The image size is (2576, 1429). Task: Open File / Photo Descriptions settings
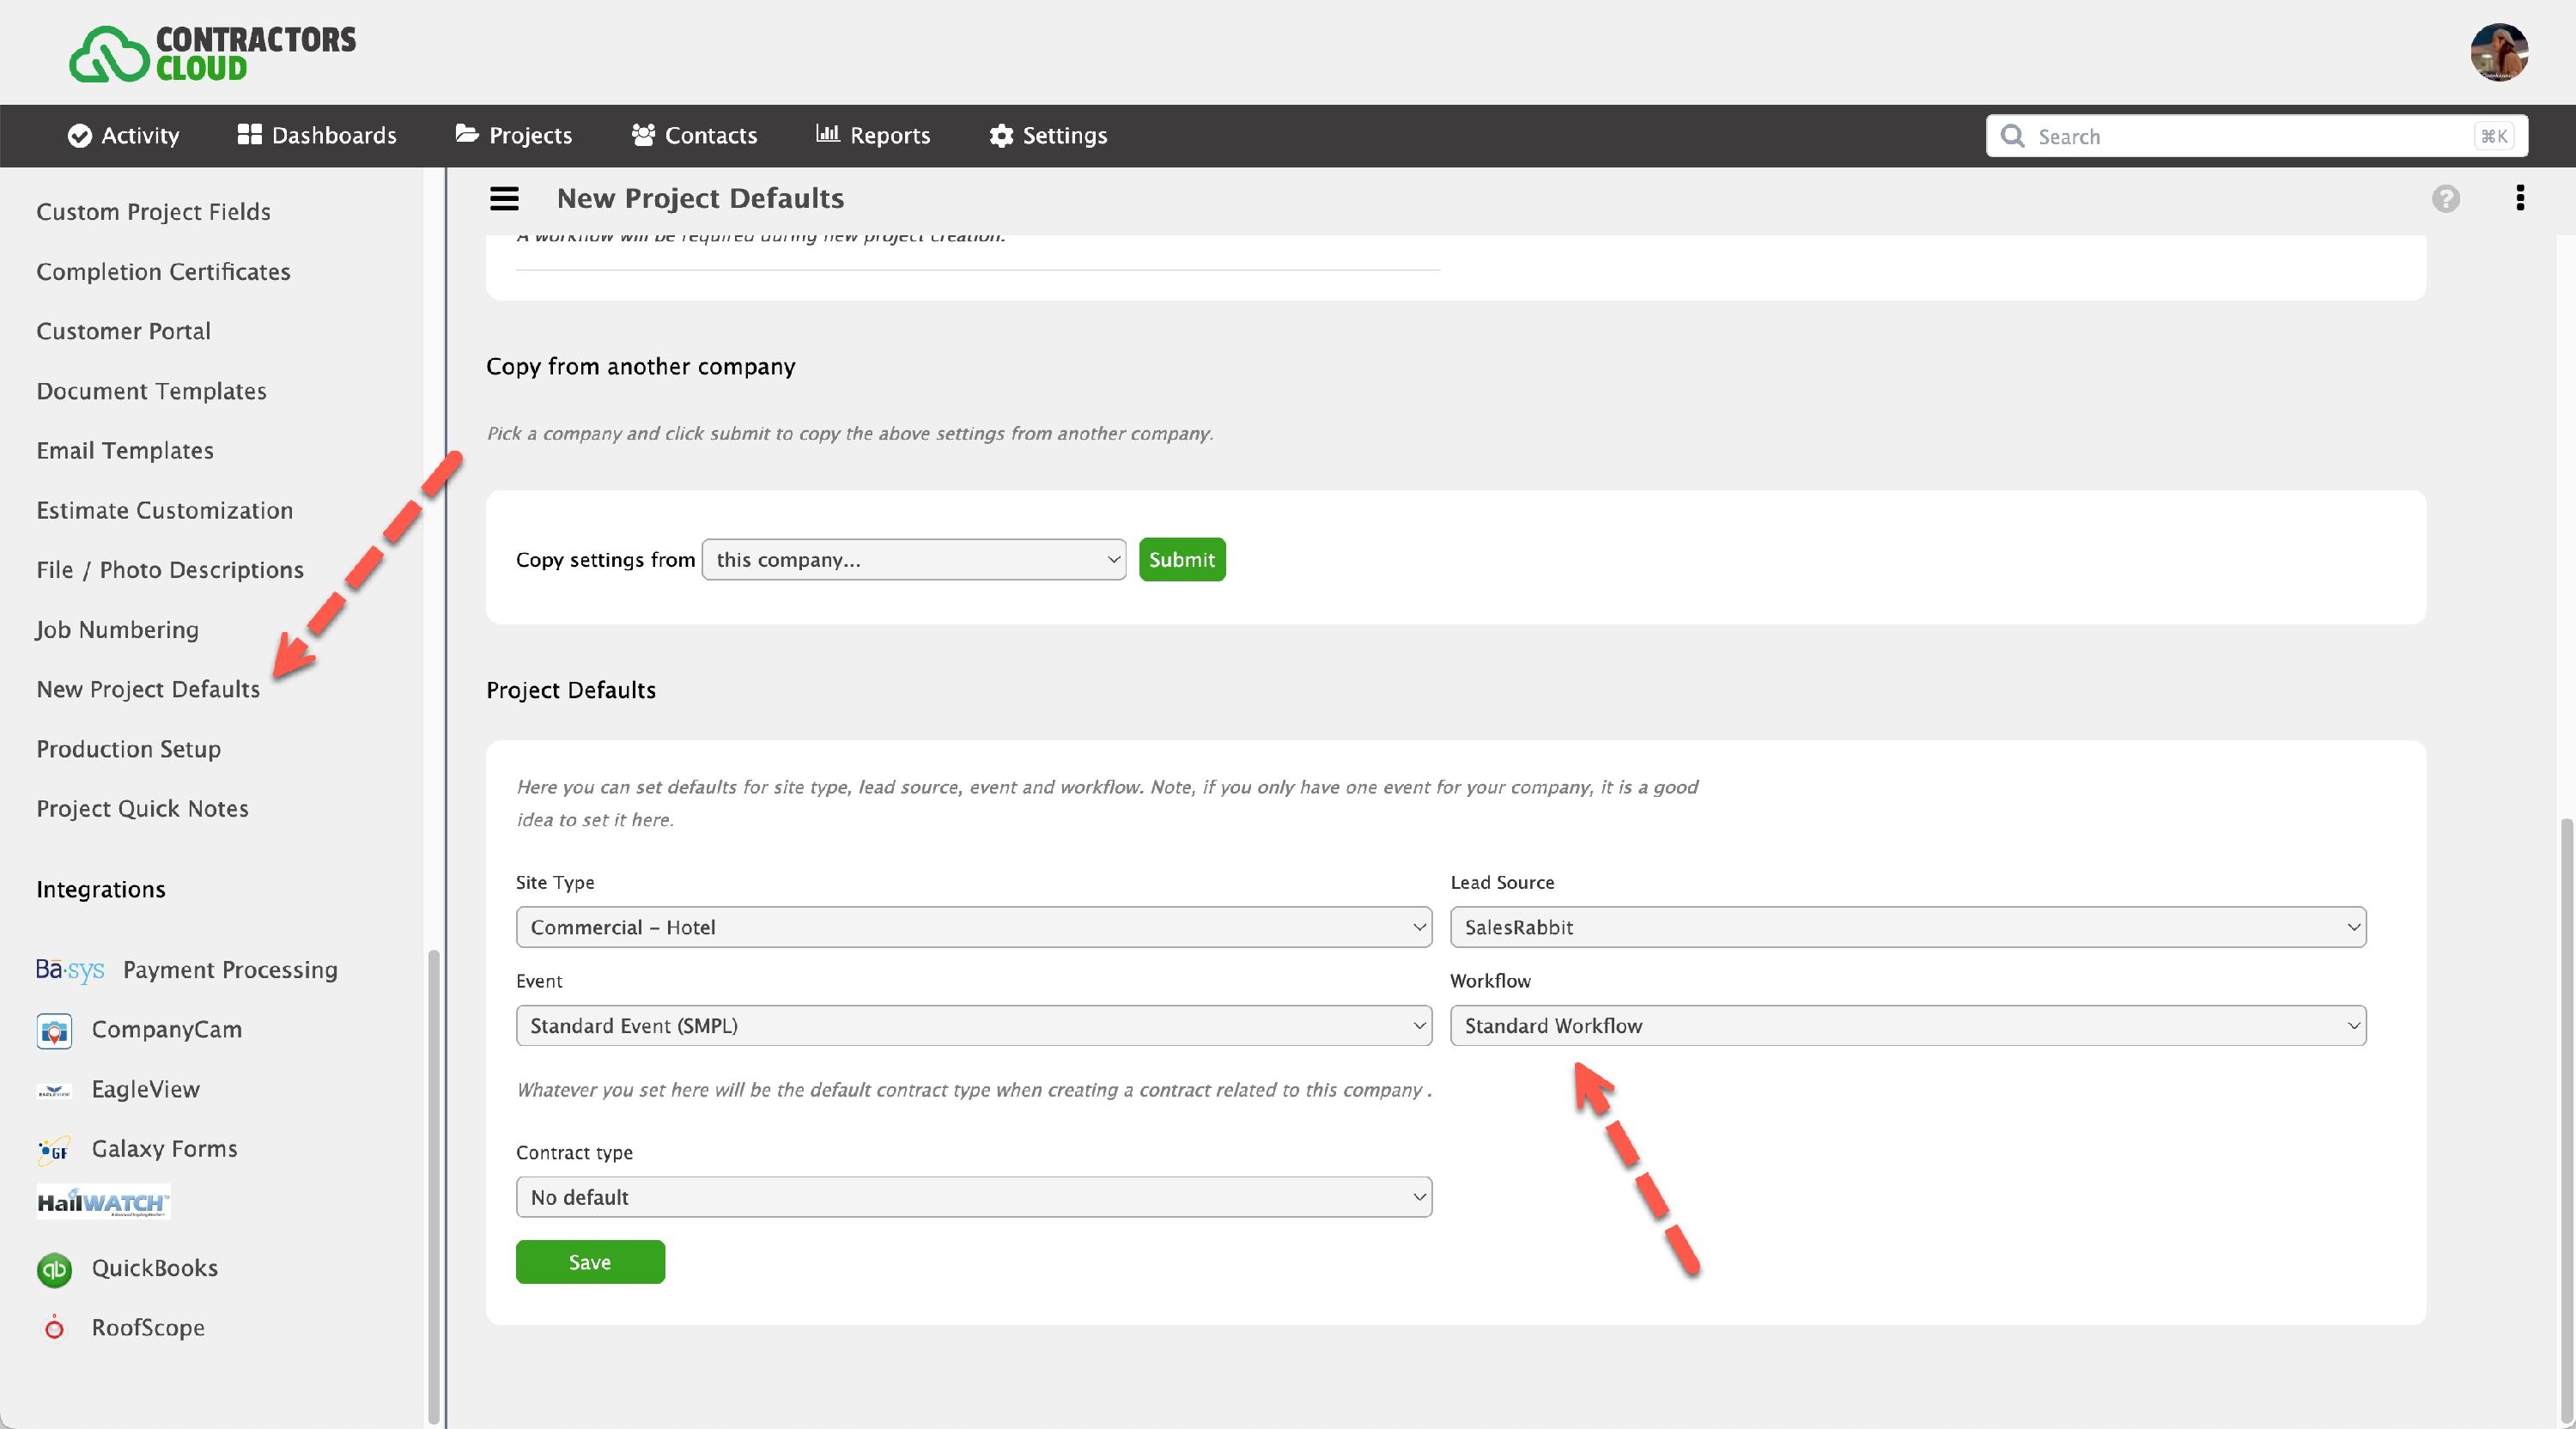click(170, 570)
